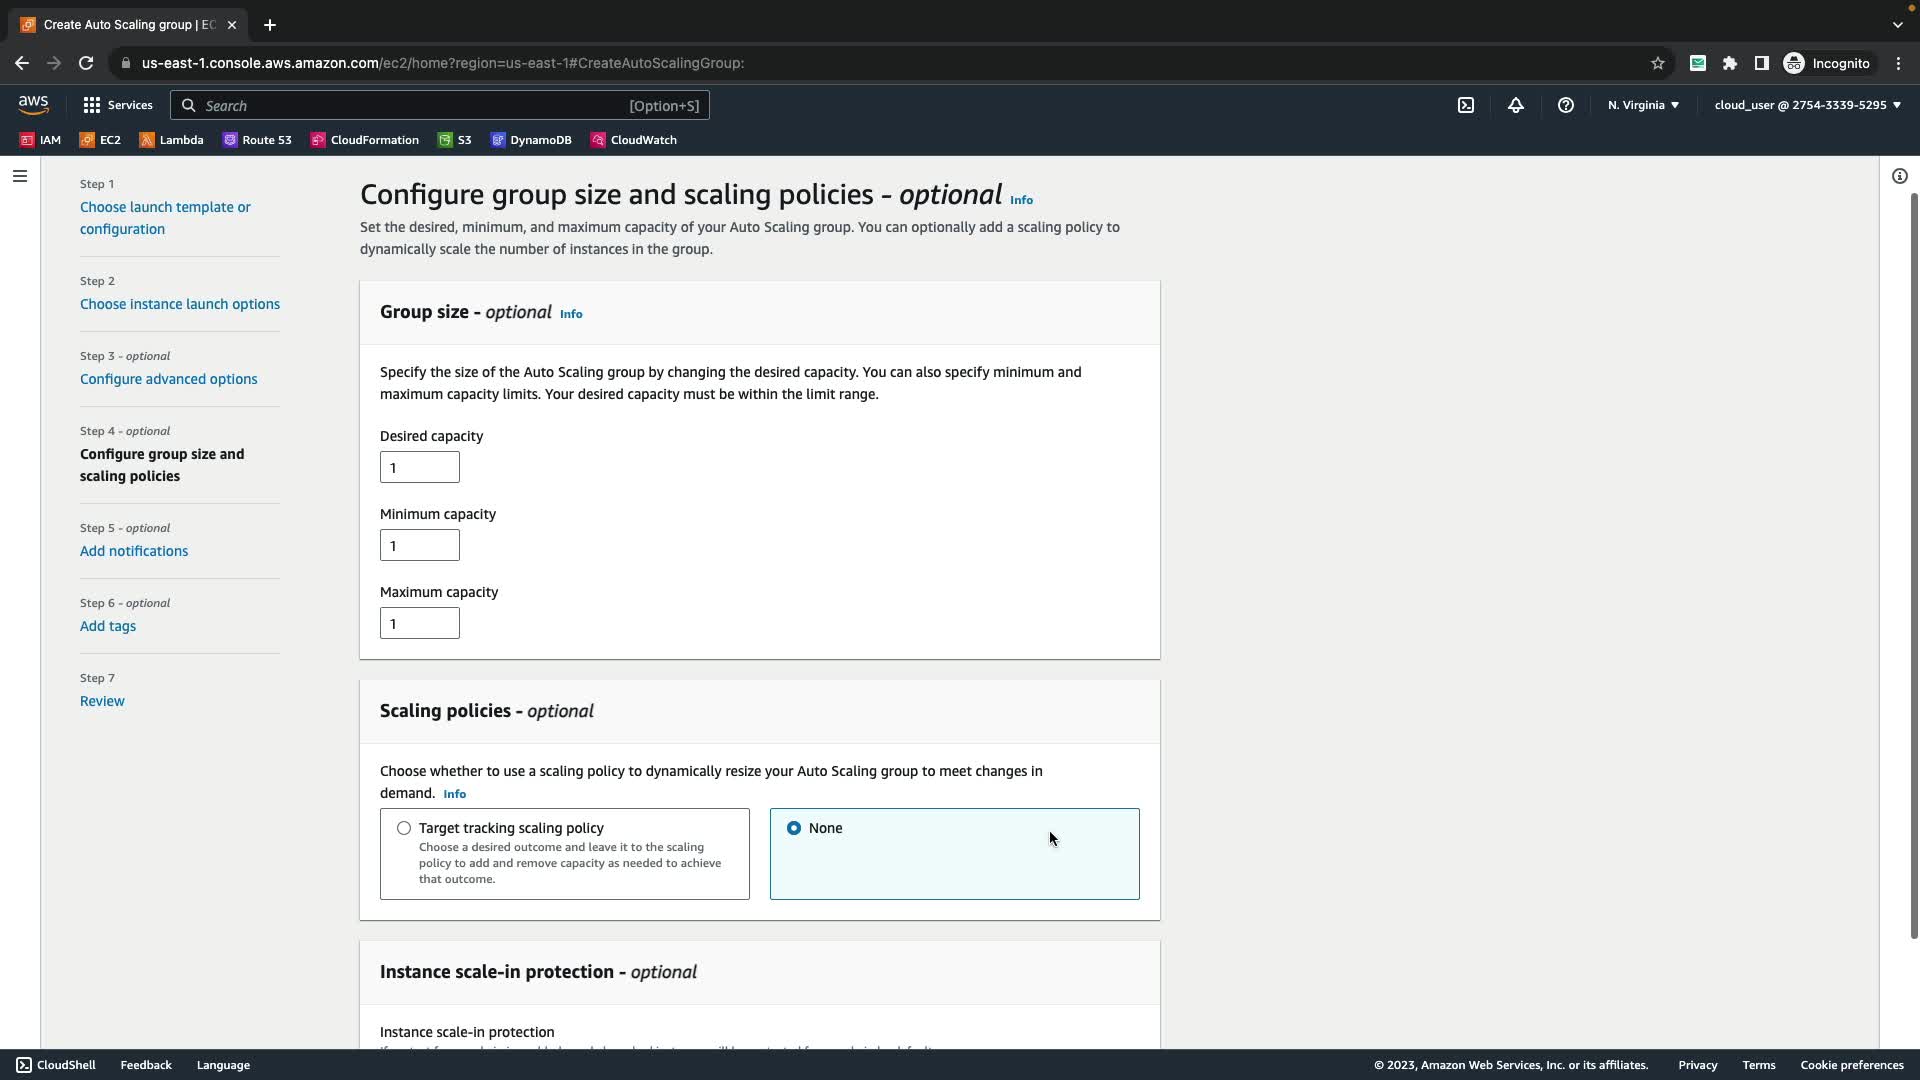Go to Step 5 Add notifications
1920x1080 pixels.
coord(134,551)
